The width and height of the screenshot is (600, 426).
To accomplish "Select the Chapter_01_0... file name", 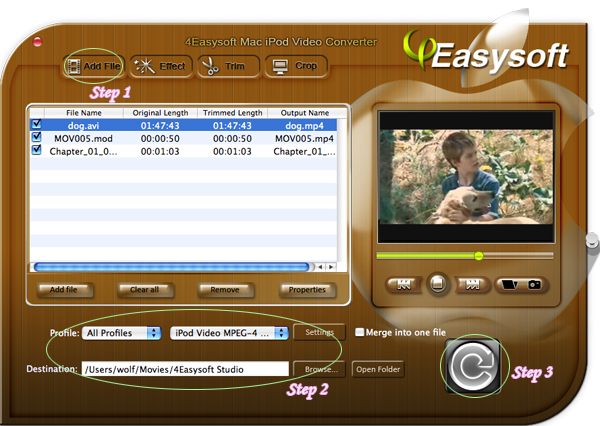I will pyautogui.click(x=83, y=152).
